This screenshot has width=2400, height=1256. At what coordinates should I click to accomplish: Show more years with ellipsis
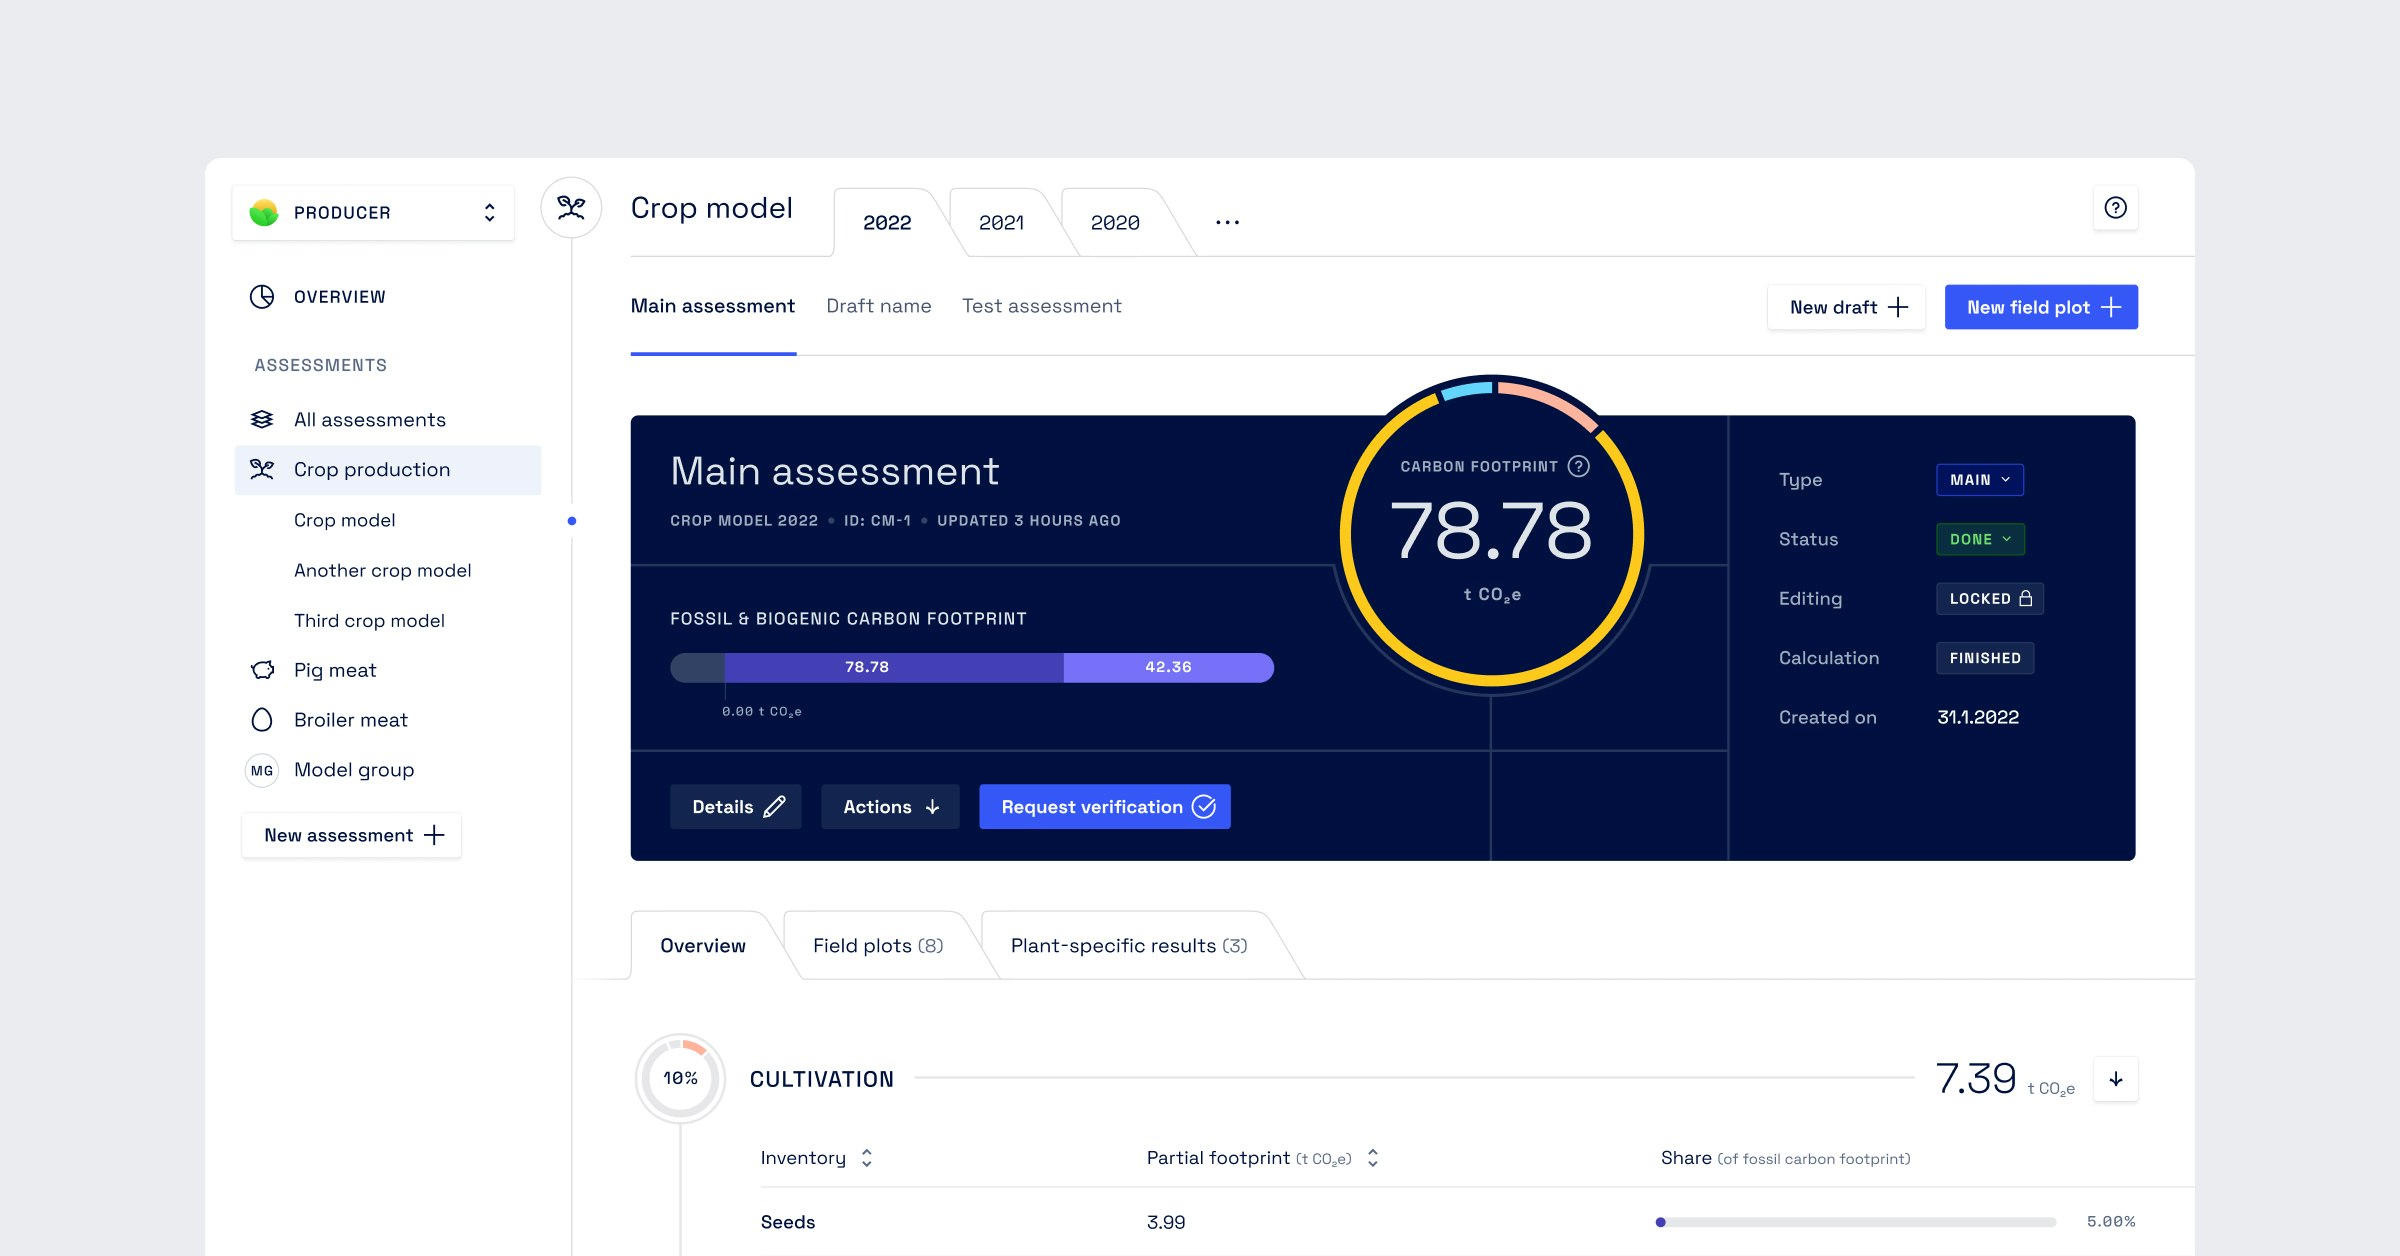(1228, 222)
